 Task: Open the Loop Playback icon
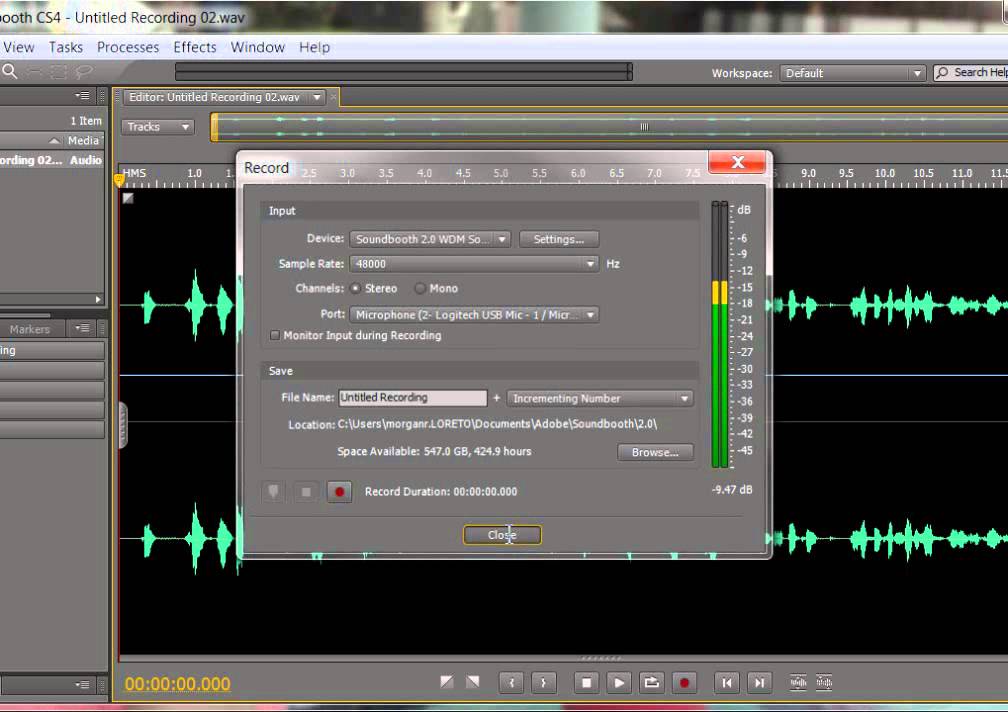[x=652, y=682]
